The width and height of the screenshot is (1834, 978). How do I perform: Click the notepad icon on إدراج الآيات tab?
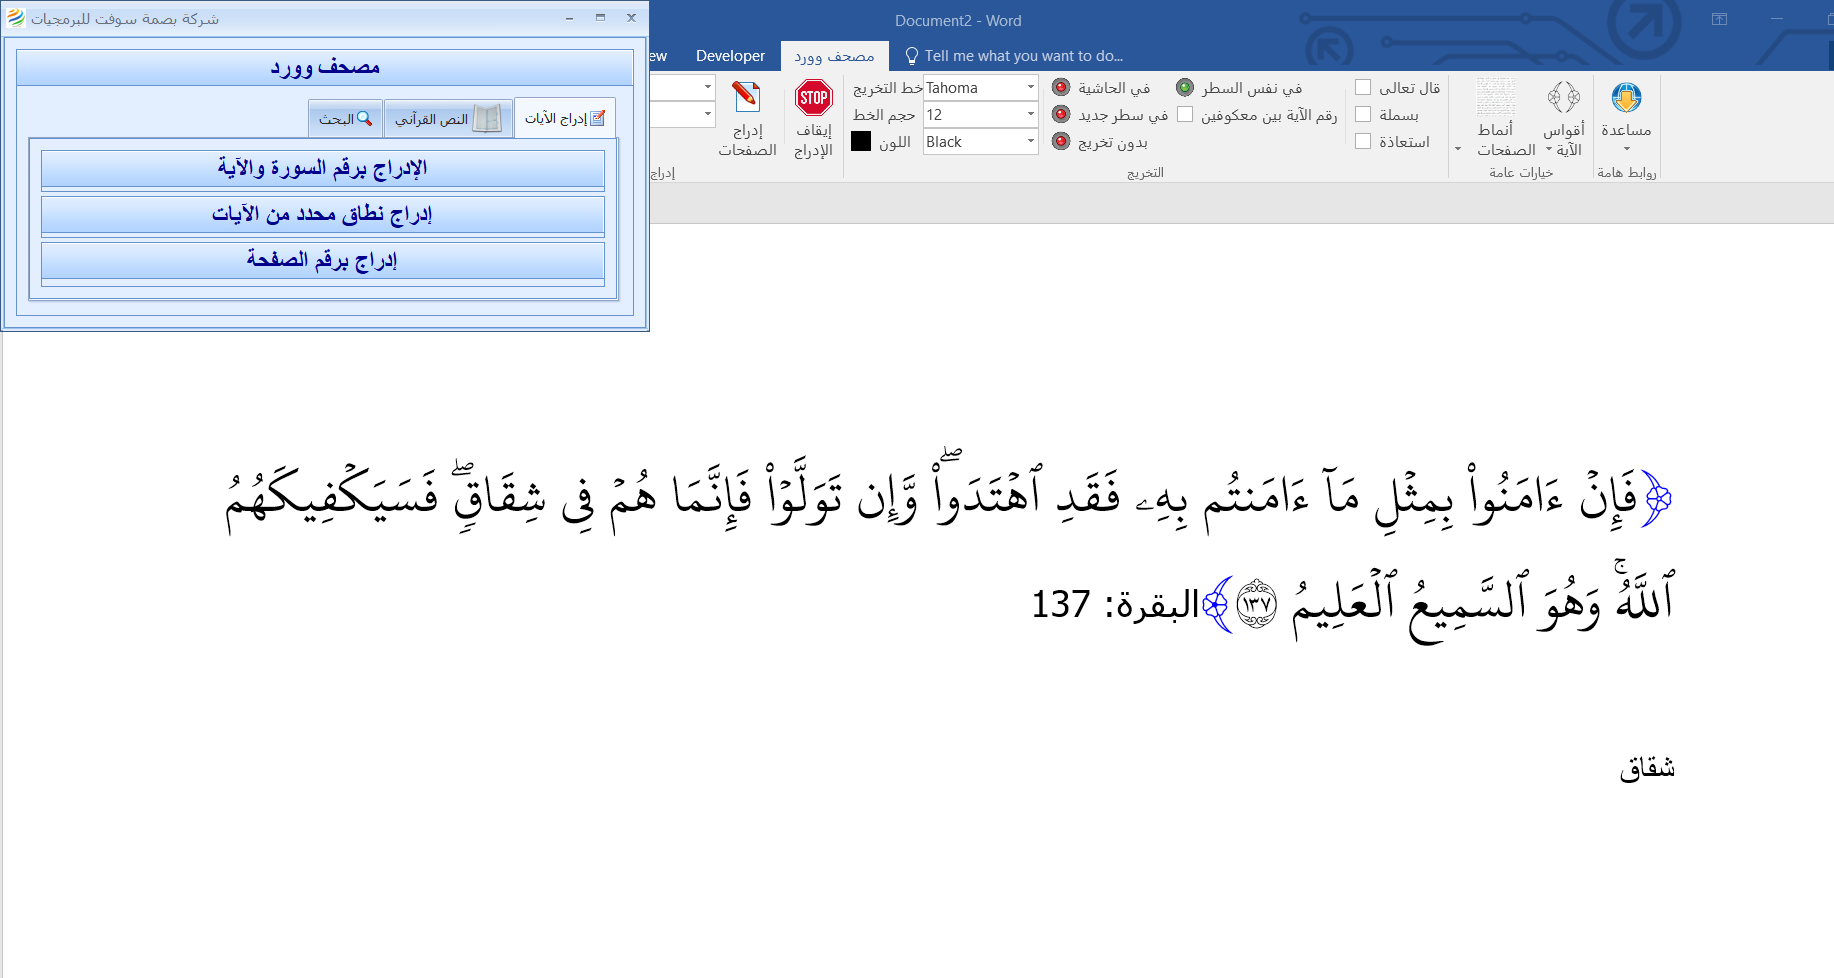pyautogui.click(x=598, y=118)
